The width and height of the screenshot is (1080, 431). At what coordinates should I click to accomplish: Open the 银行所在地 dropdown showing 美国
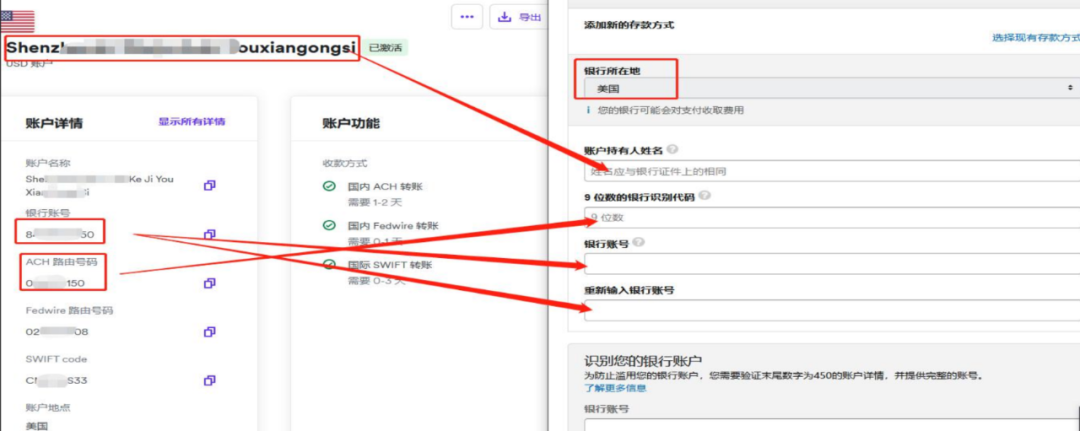830,89
